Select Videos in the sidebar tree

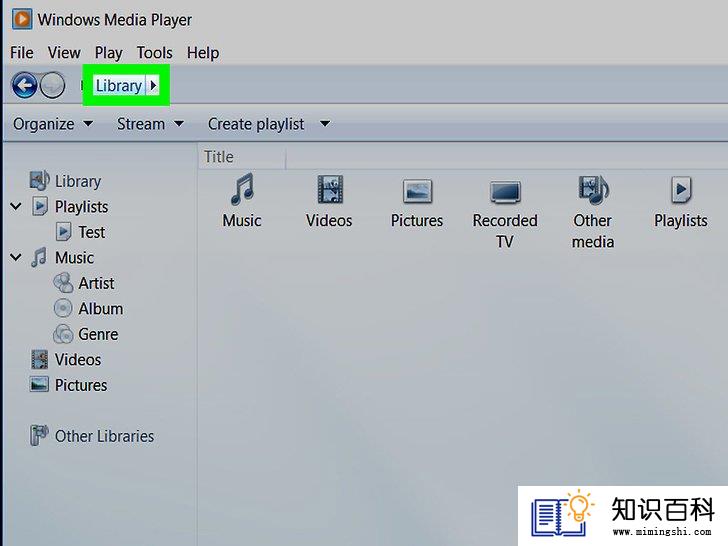[x=78, y=360]
